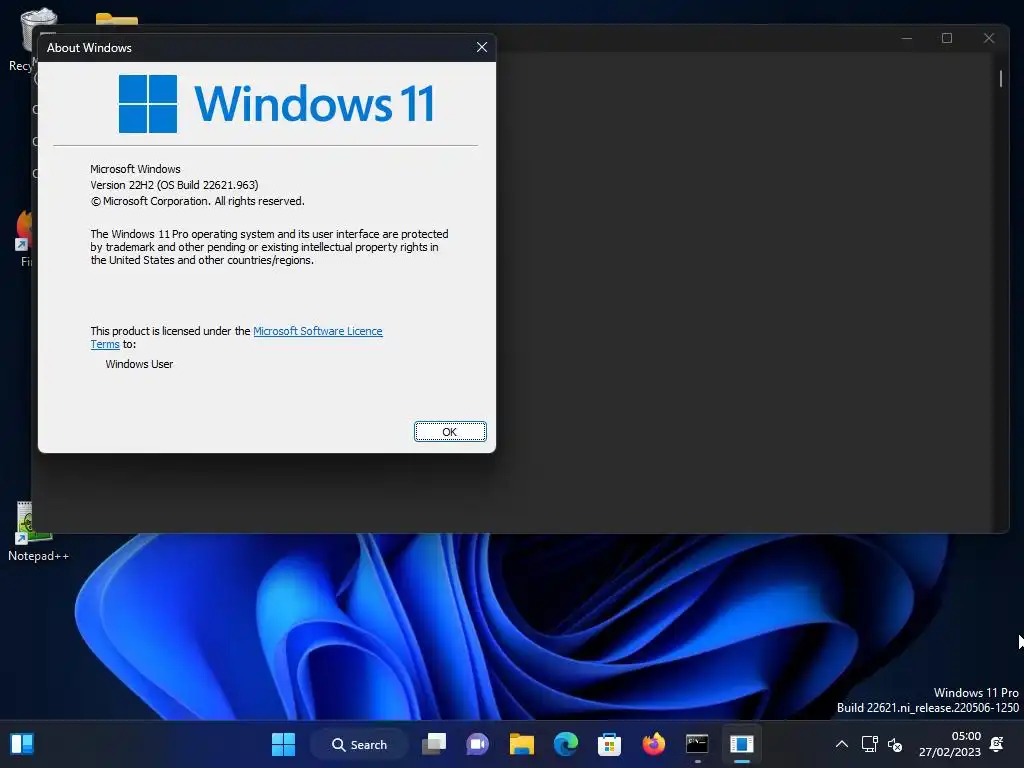Screen dimensions: 1024x768
Task: Open the taskbar Search box
Action: pyautogui.click(x=359, y=744)
